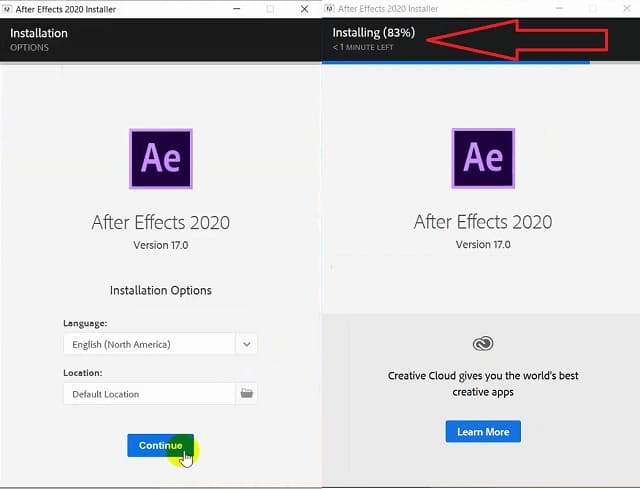
Task: Minimize the left After Effects installer window
Action: (x=236, y=9)
